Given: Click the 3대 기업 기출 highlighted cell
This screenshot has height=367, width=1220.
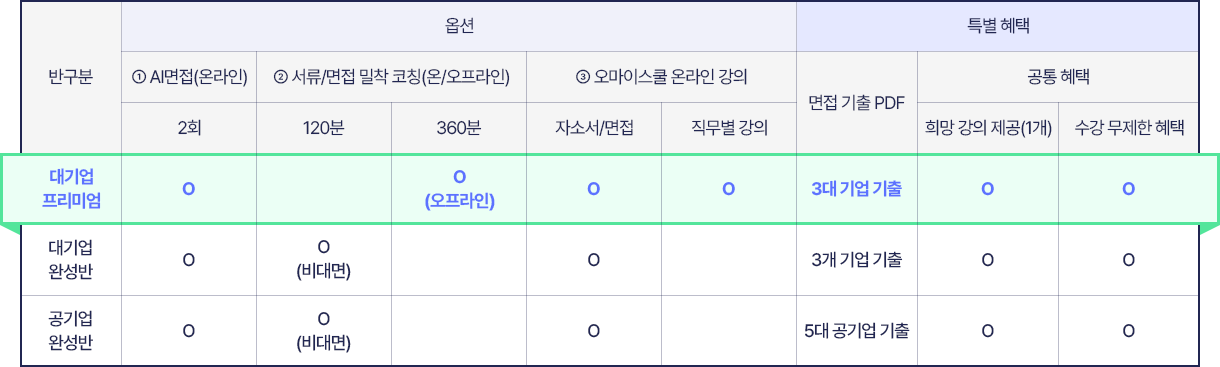Looking at the screenshot, I should pos(856,188).
